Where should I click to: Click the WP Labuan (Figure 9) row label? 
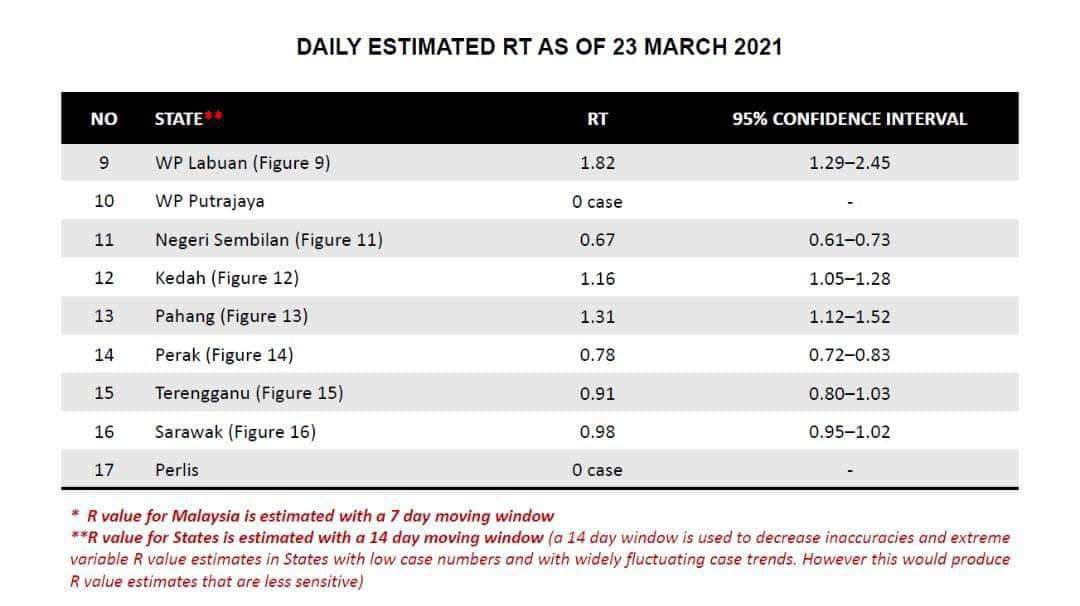[242, 163]
